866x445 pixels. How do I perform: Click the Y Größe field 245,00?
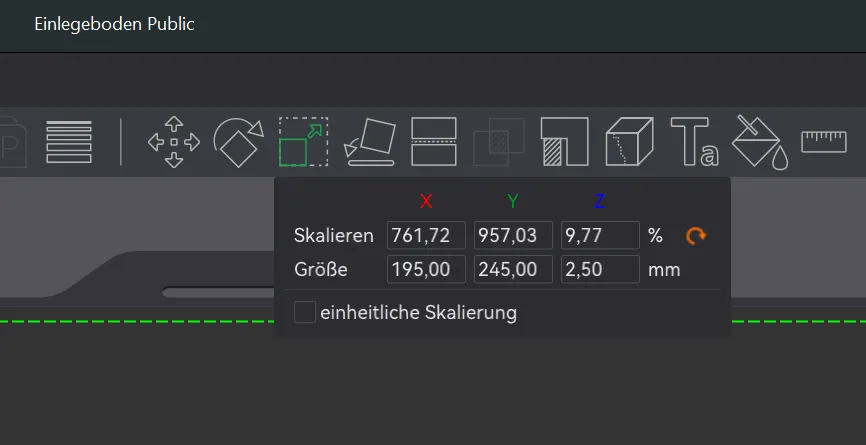tap(513, 269)
